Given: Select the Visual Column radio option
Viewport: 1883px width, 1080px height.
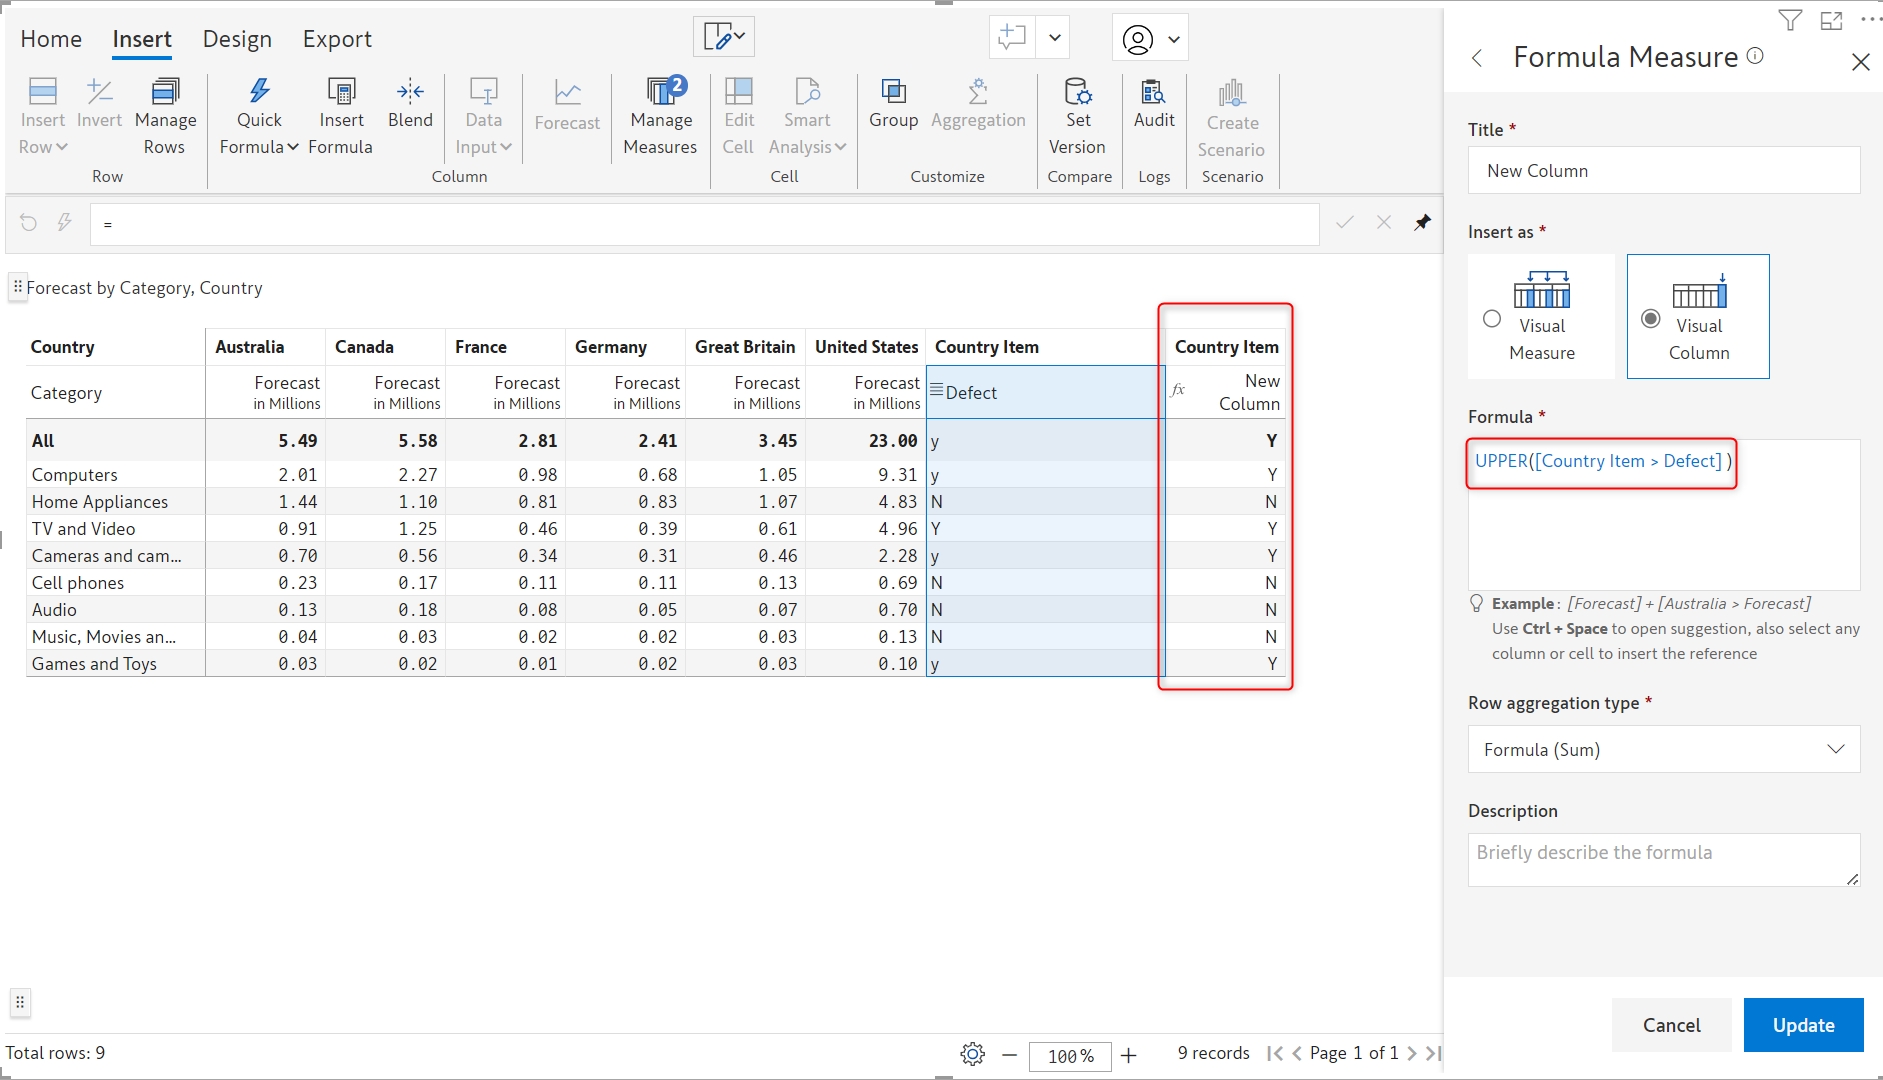Looking at the screenshot, I should [x=1651, y=319].
